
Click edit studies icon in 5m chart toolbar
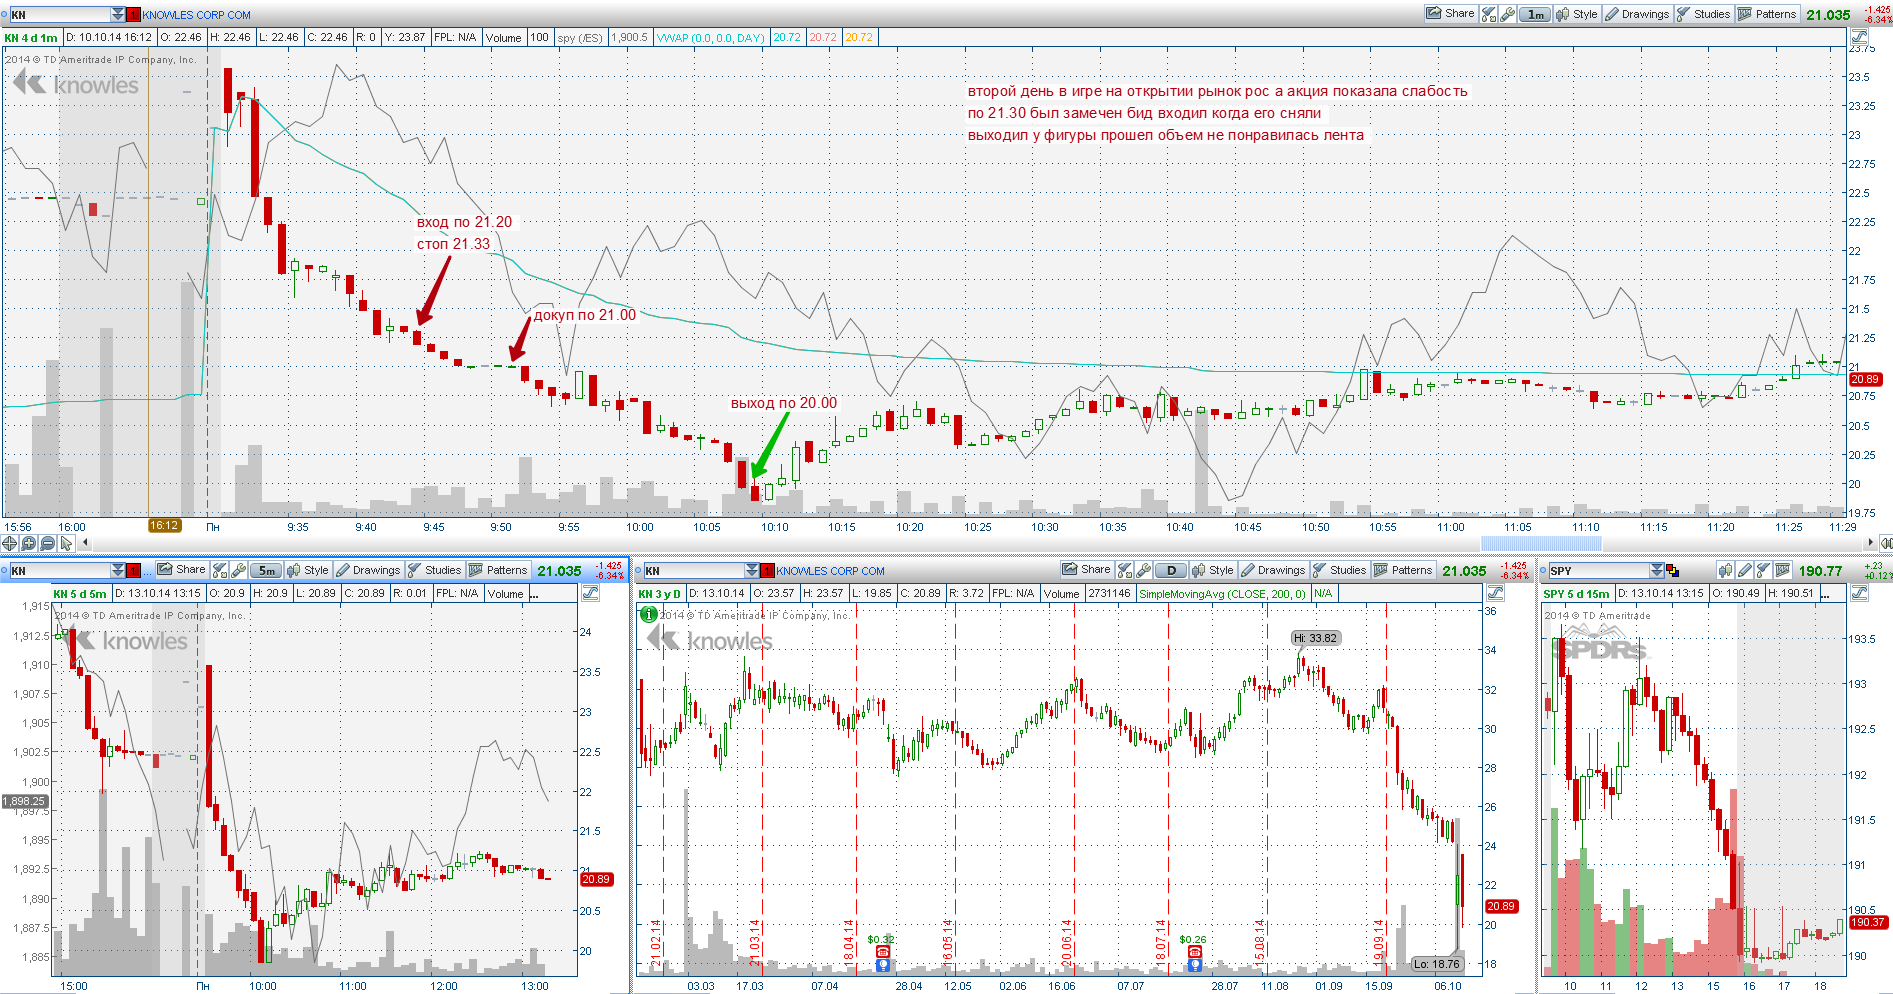click(x=220, y=570)
